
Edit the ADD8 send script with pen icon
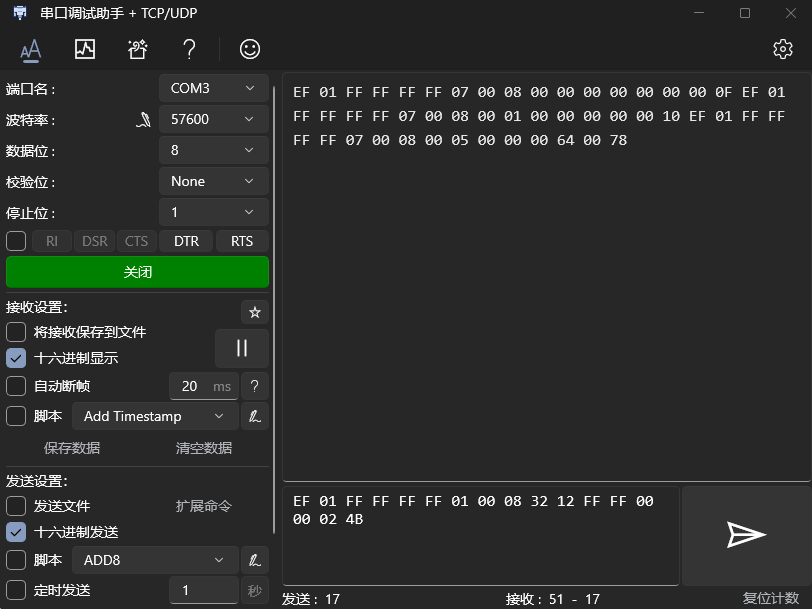(x=254, y=560)
